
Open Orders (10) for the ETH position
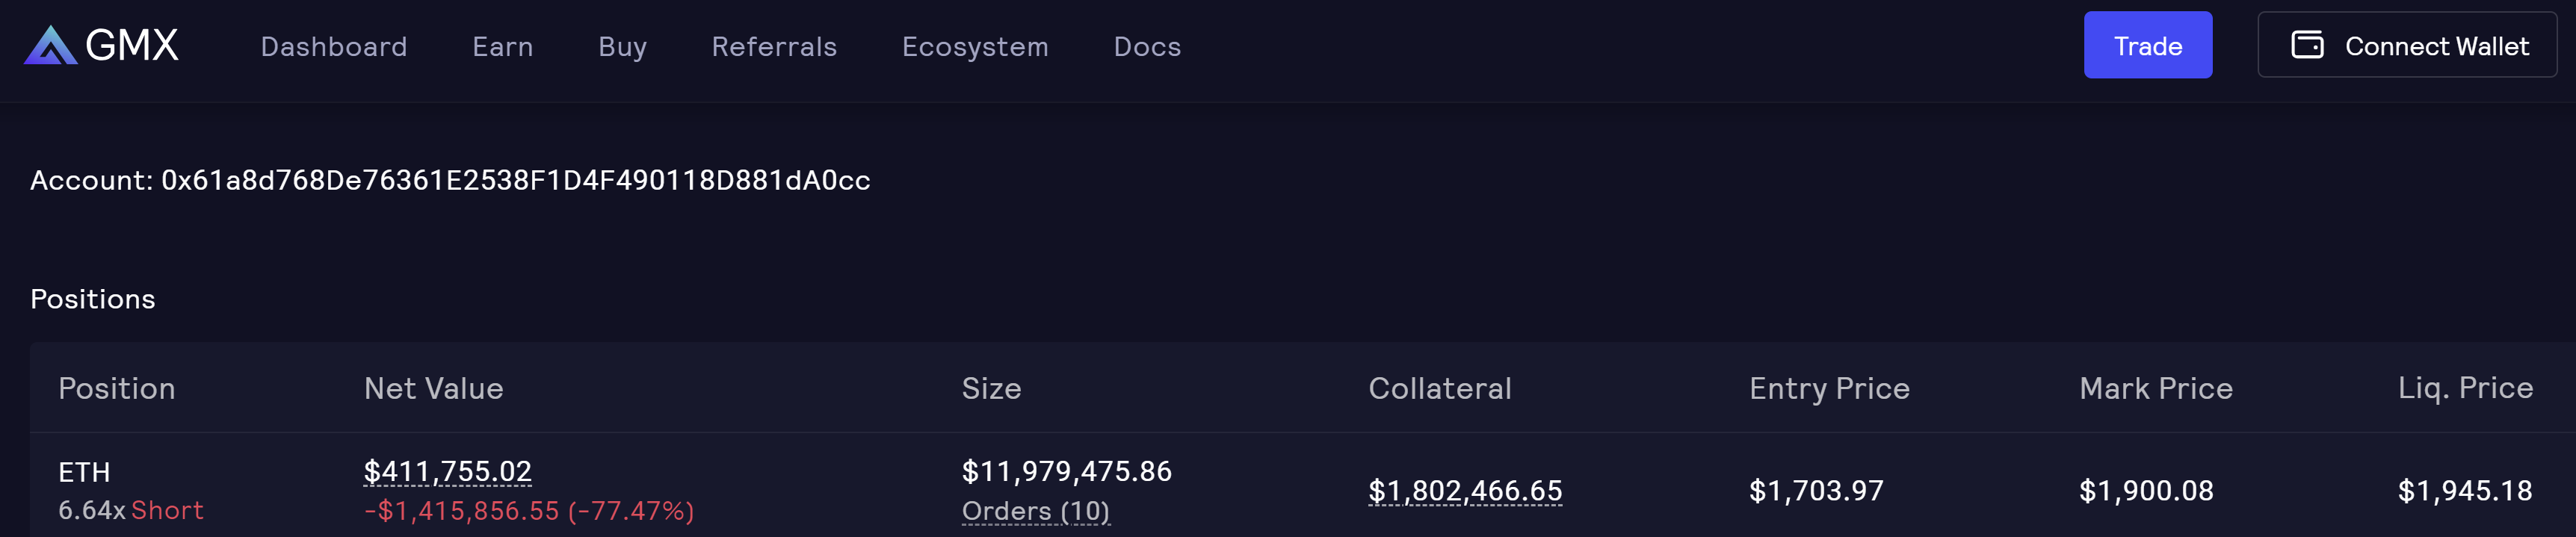point(1035,510)
